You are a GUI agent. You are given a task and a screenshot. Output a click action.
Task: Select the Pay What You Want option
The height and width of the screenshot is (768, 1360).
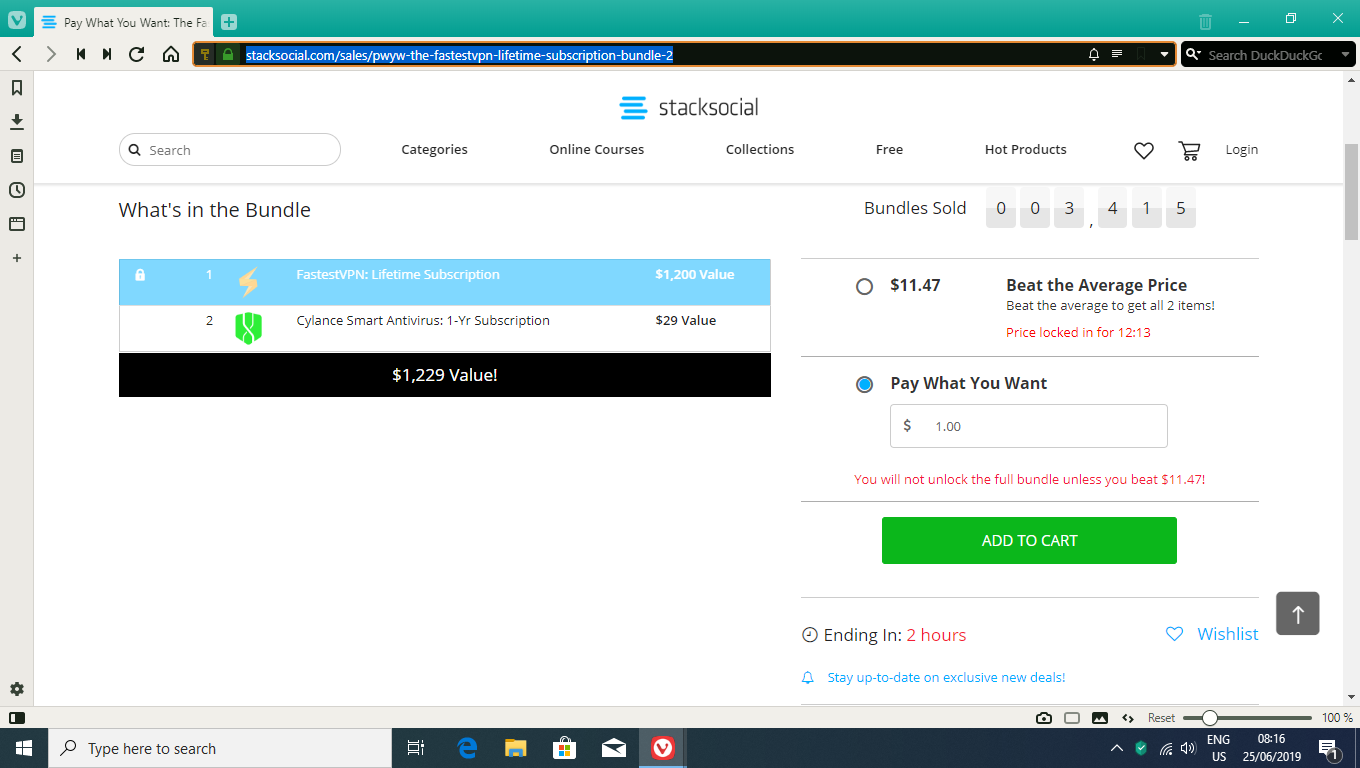(865, 384)
